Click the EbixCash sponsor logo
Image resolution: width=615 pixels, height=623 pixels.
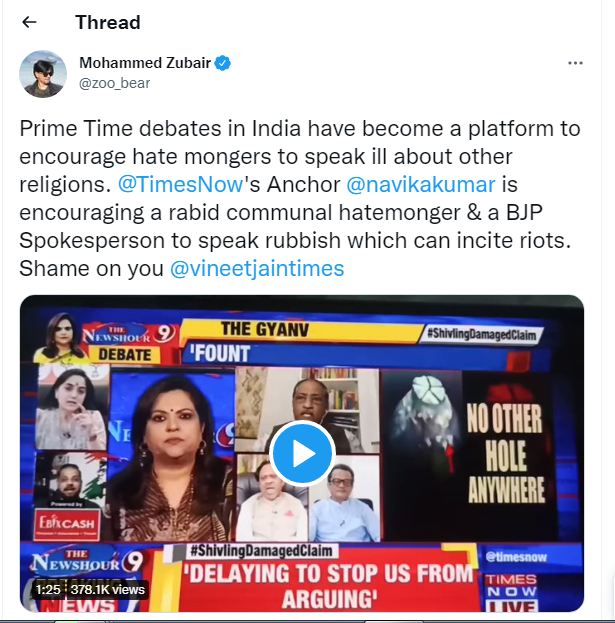66,524
